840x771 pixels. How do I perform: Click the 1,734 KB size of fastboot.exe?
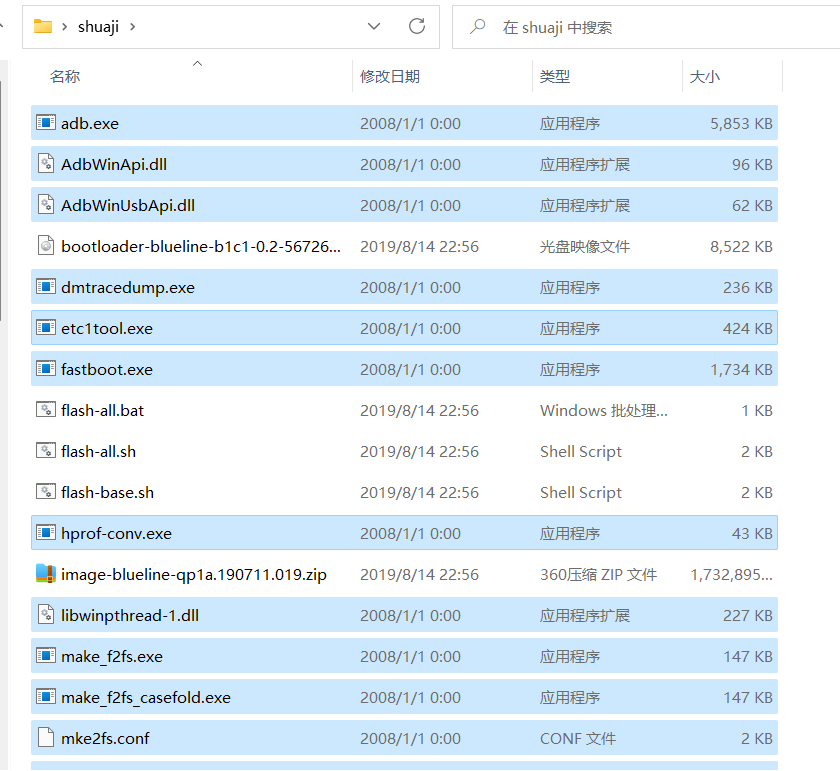coord(741,370)
